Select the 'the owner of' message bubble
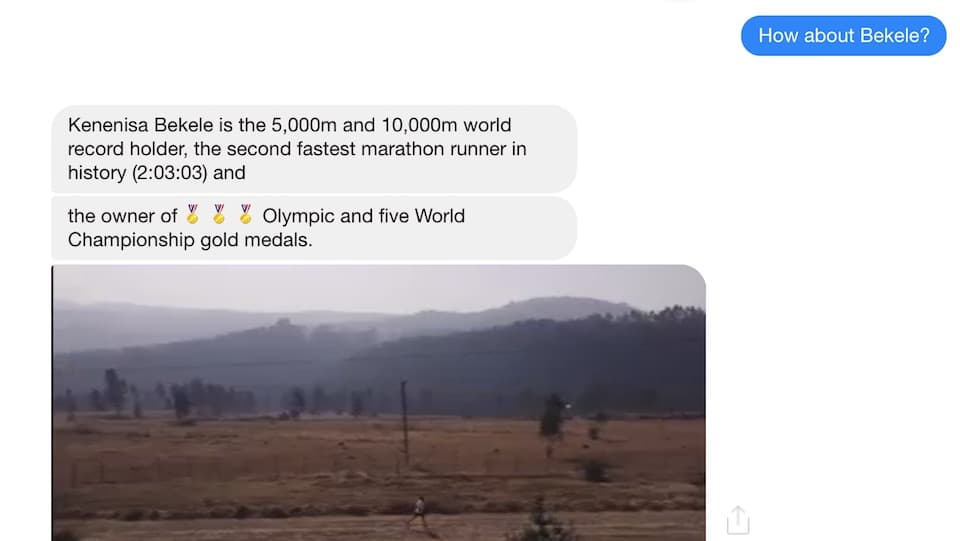 pyautogui.click(x=314, y=228)
